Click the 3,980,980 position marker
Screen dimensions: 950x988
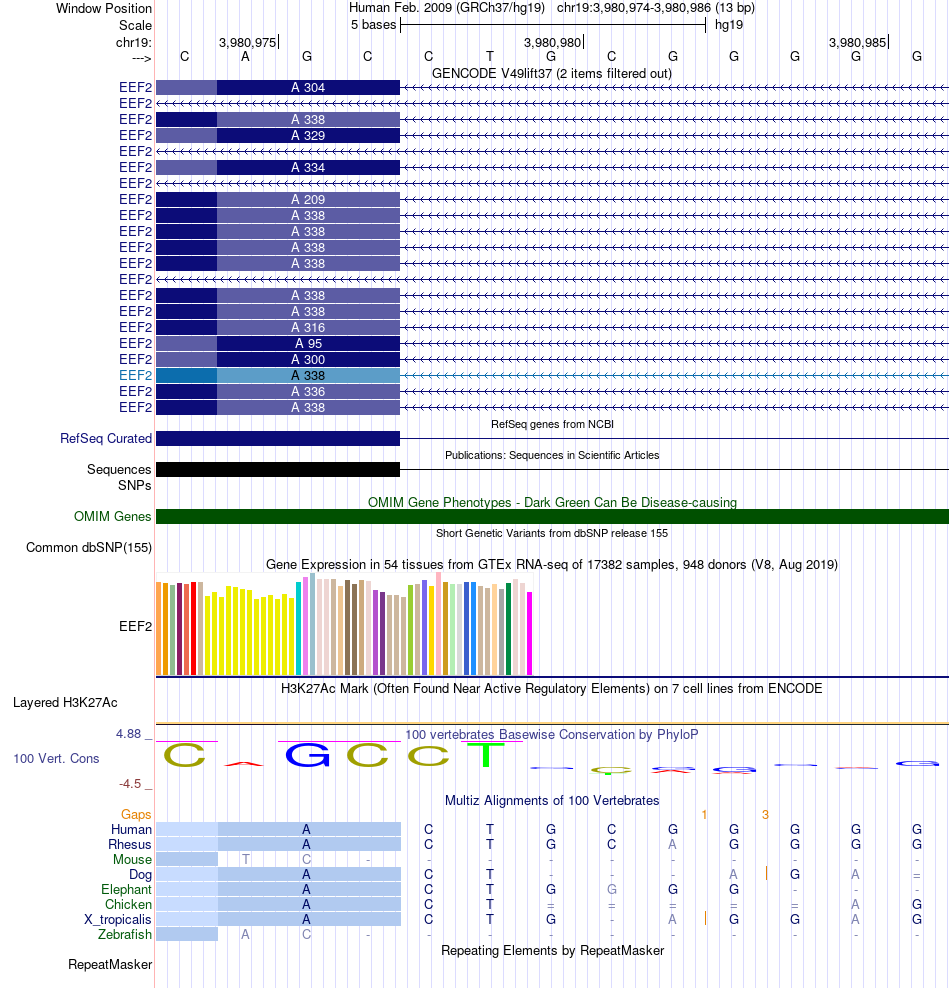click(x=552, y=43)
